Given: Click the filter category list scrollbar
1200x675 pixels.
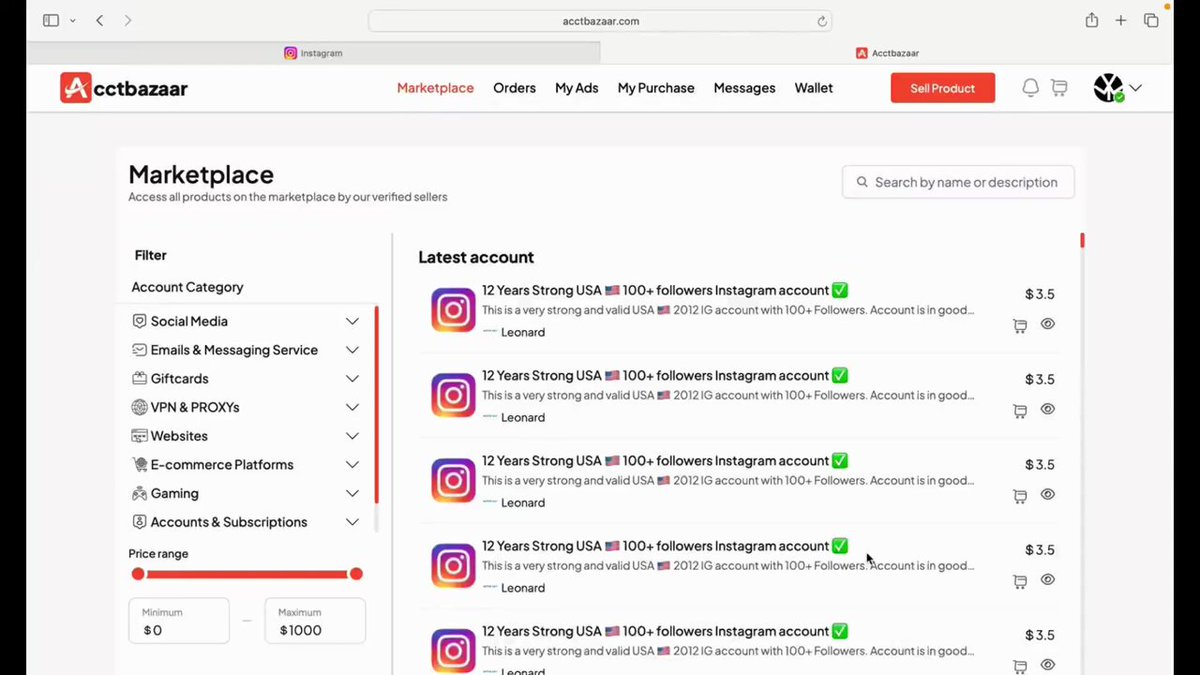Looking at the screenshot, I should pyautogui.click(x=376, y=405).
